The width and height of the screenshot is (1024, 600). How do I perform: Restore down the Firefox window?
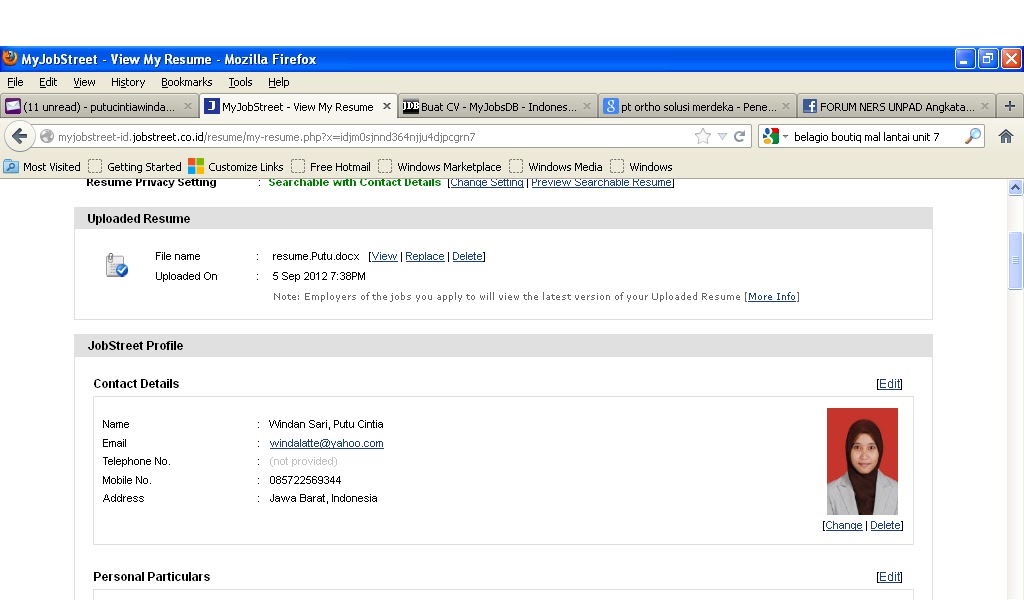pos(988,59)
